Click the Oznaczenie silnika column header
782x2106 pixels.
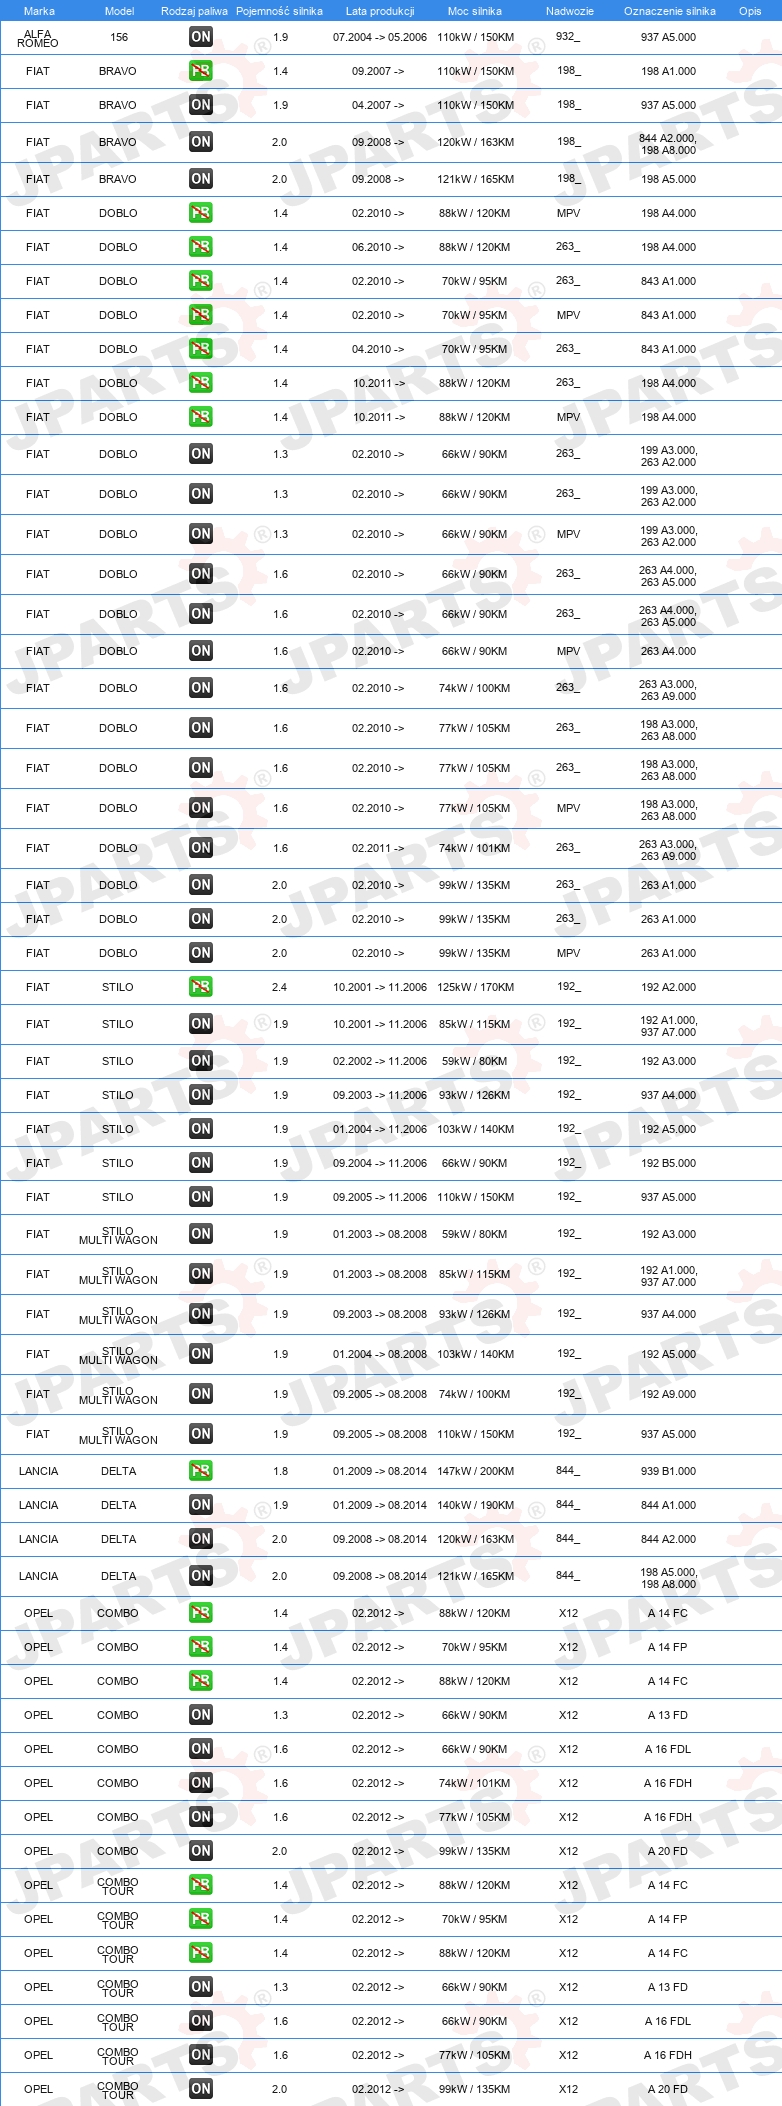tap(670, 11)
